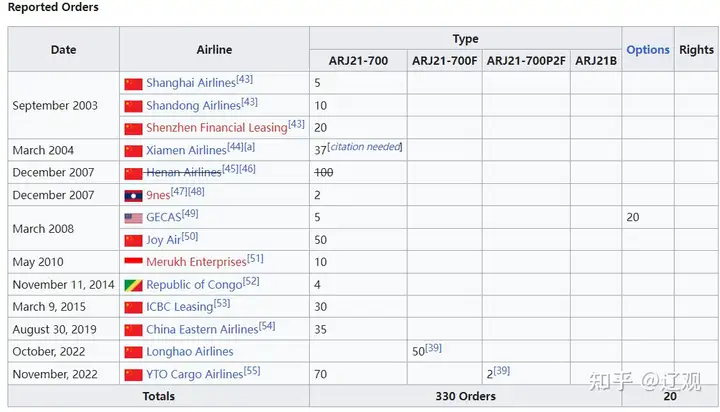Screen dimensions: 720x412
Task: Click the 'Rights' column header
Action: click(697, 50)
